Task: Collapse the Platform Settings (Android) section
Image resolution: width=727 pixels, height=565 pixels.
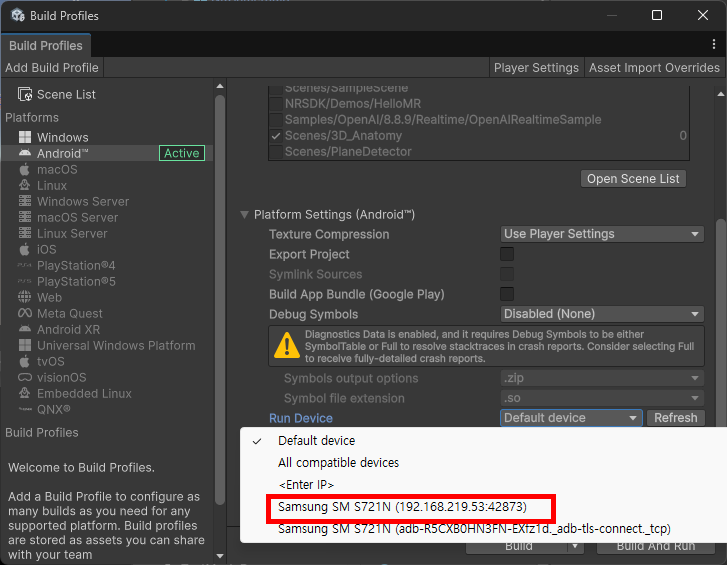Action: pyautogui.click(x=244, y=215)
